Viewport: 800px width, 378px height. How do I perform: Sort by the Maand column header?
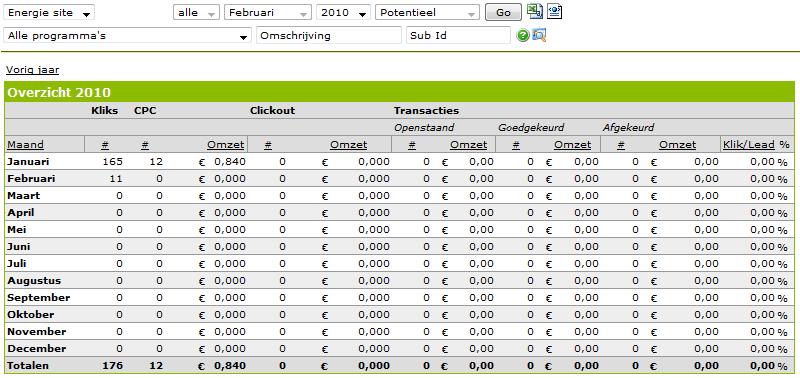26,145
